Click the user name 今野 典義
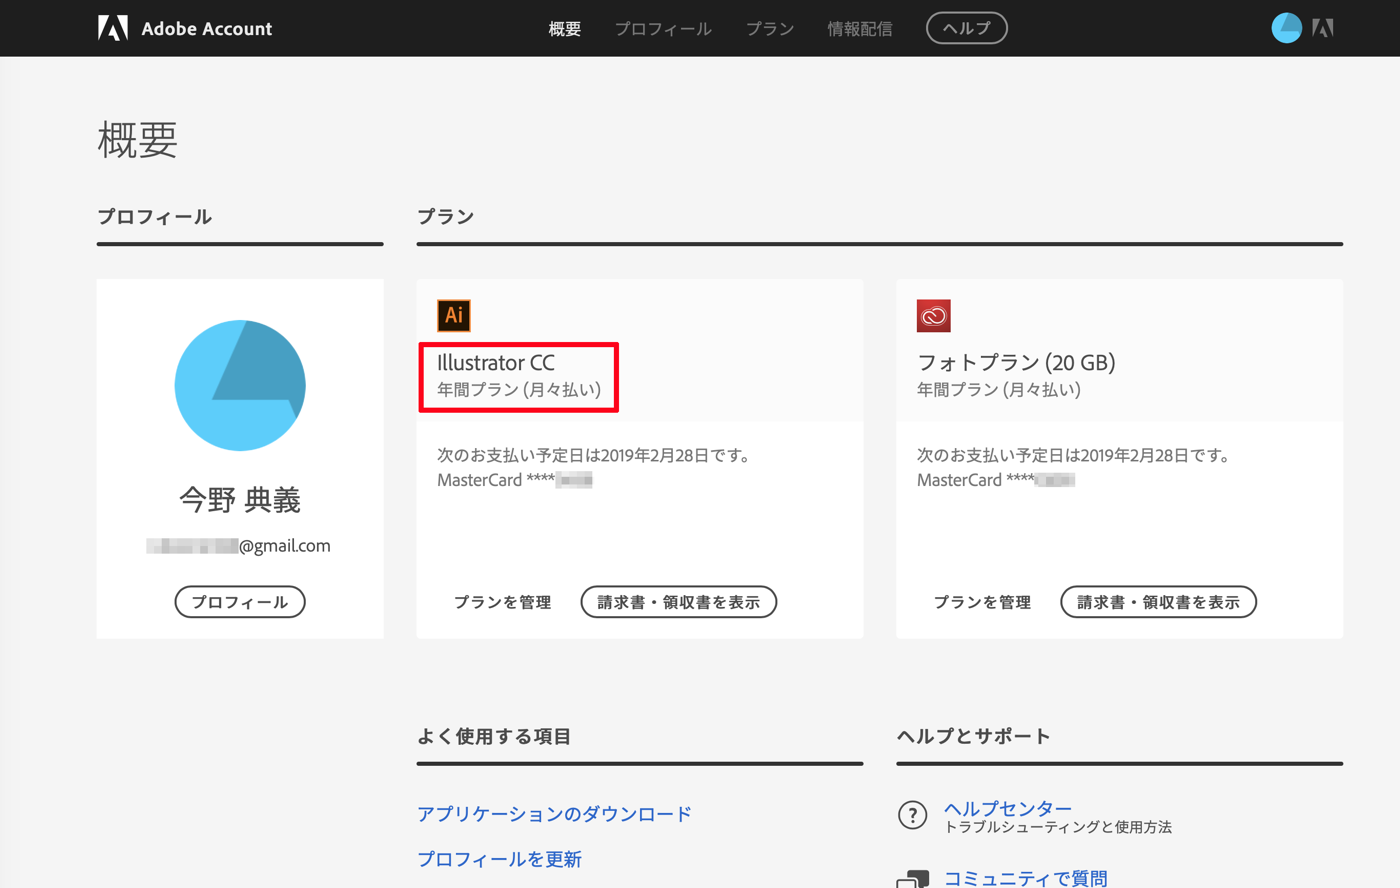Screen dimensions: 1400x888 pyautogui.click(x=240, y=500)
